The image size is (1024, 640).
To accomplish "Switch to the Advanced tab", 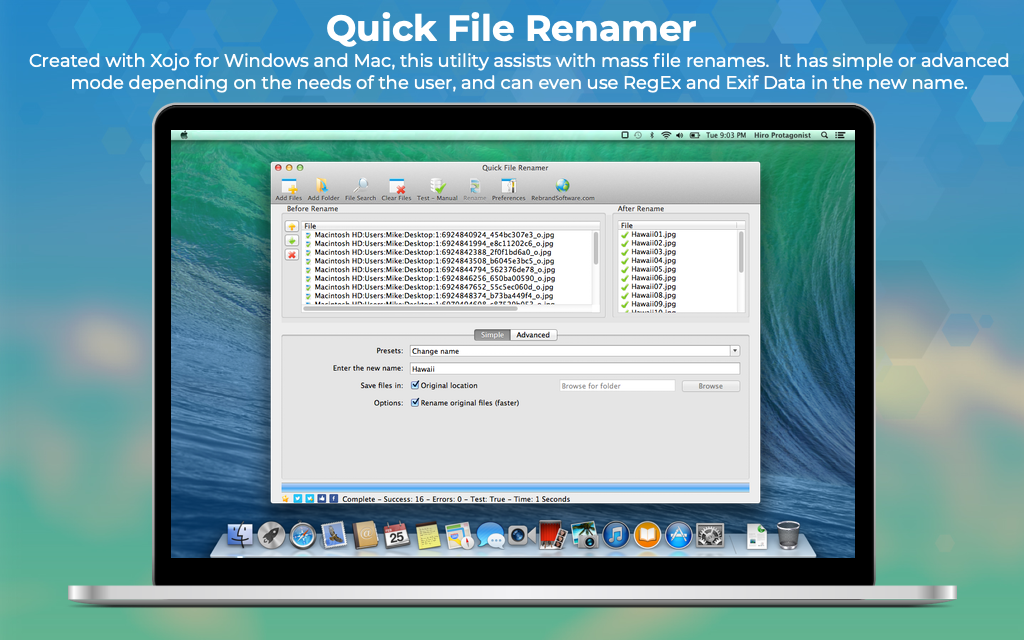I will (x=533, y=335).
